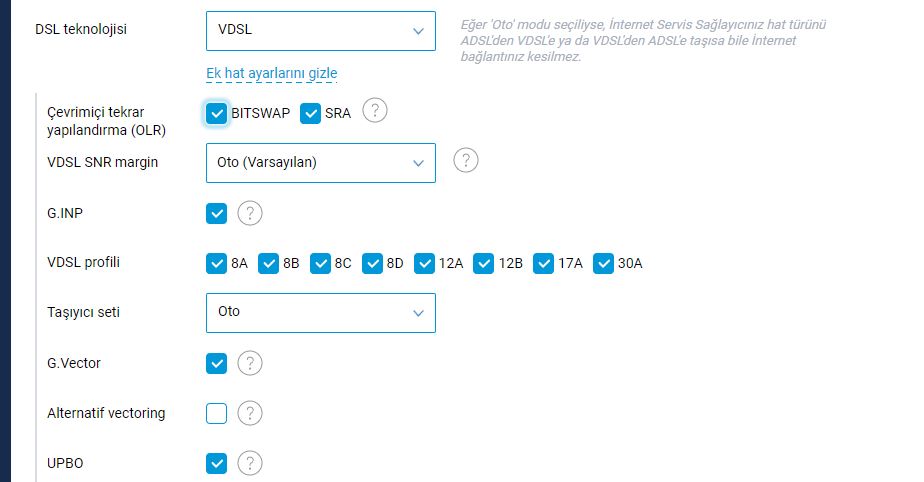This screenshot has height=482, width=924.
Task: Open help icon for OLR setting
Action: pyautogui.click(x=375, y=110)
